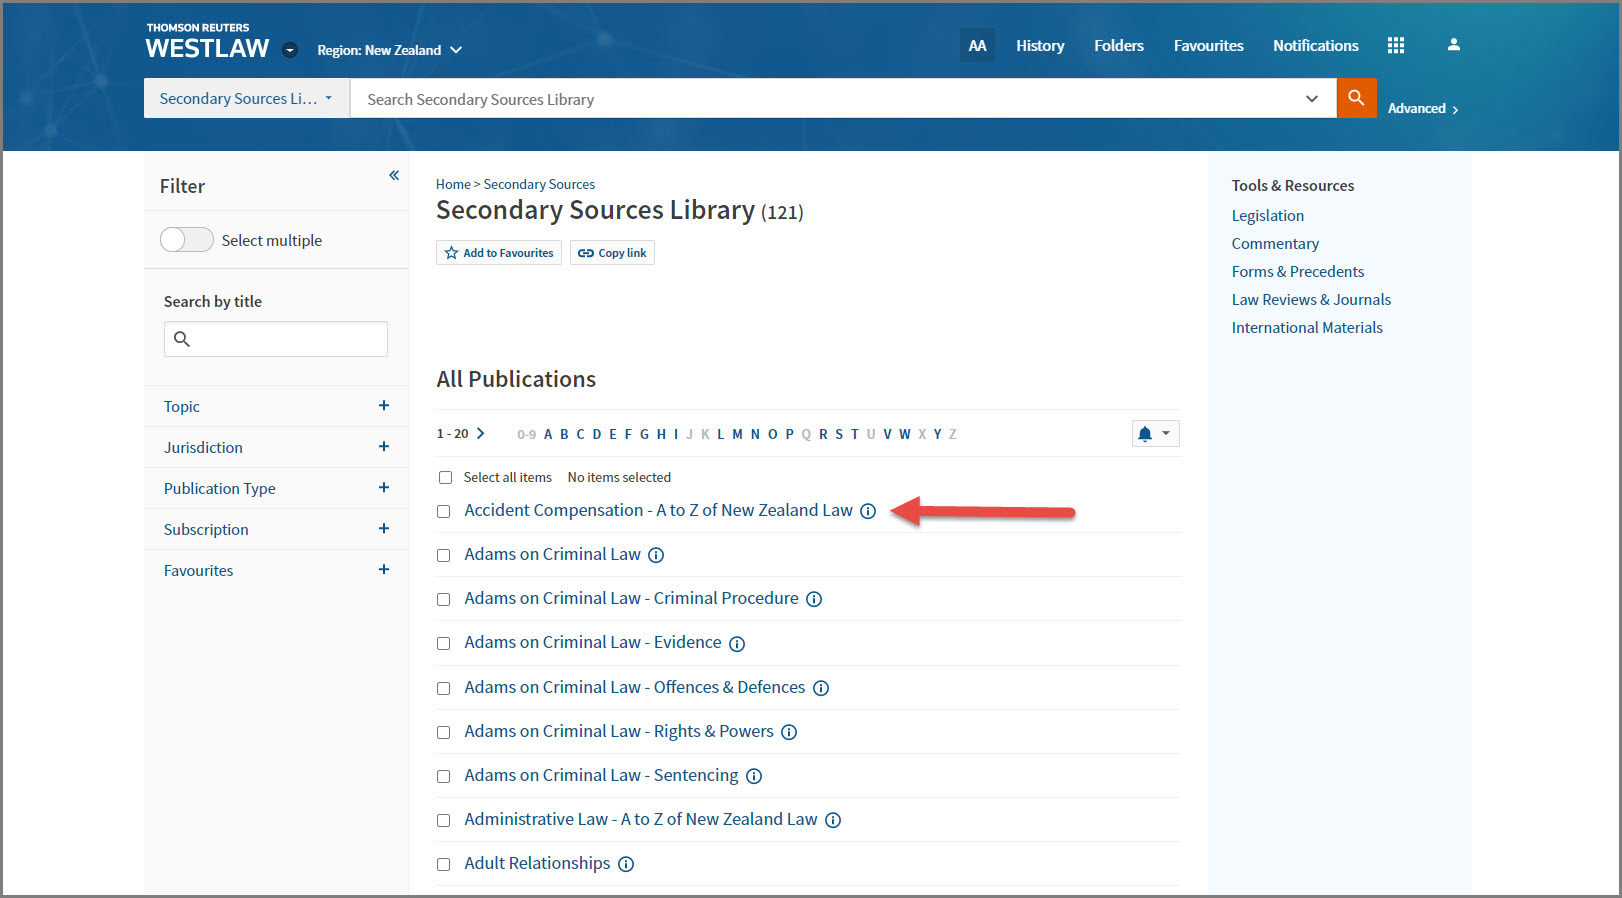Click the orange search magnifier button

click(1356, 98)
